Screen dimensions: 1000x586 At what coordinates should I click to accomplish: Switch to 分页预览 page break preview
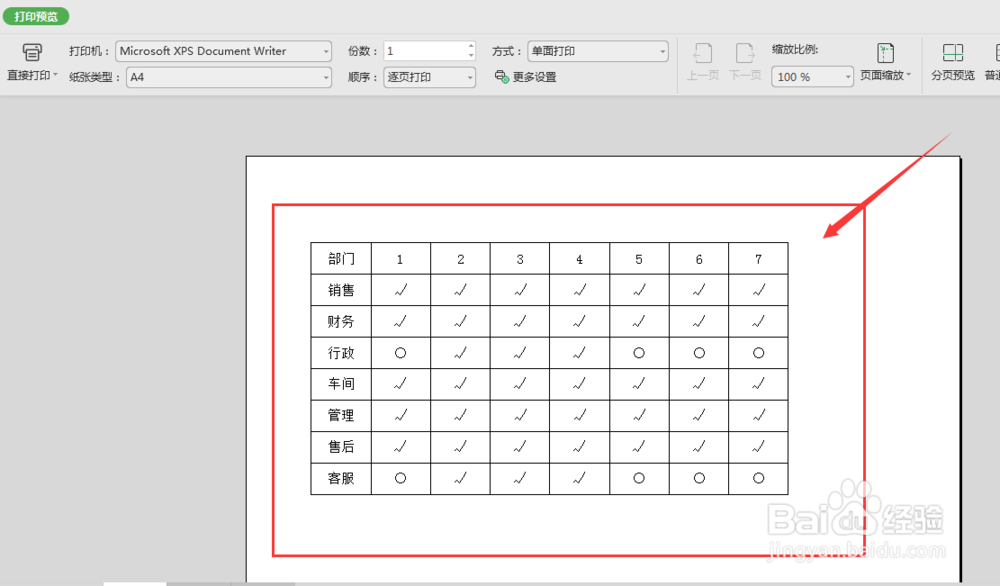[x=953, y=62]
